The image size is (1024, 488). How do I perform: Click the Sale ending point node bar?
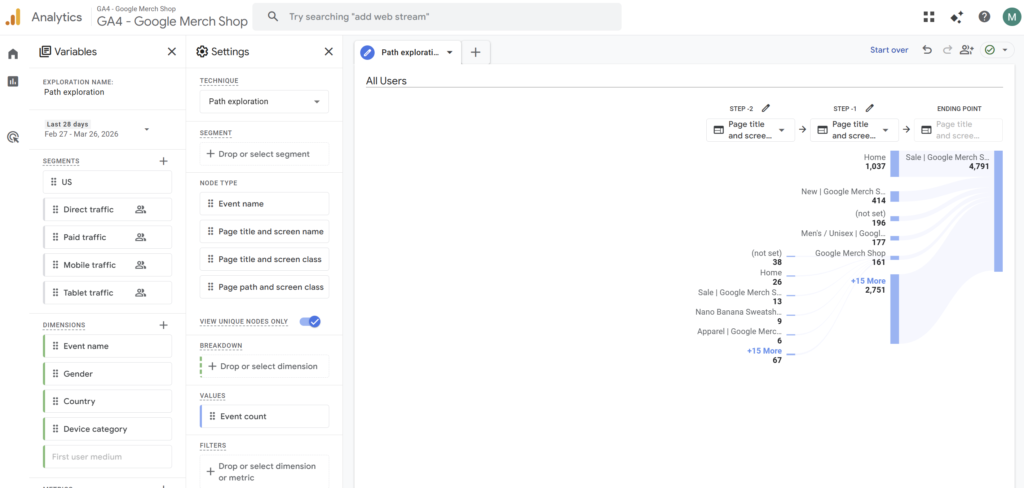(x=998, y=212)
